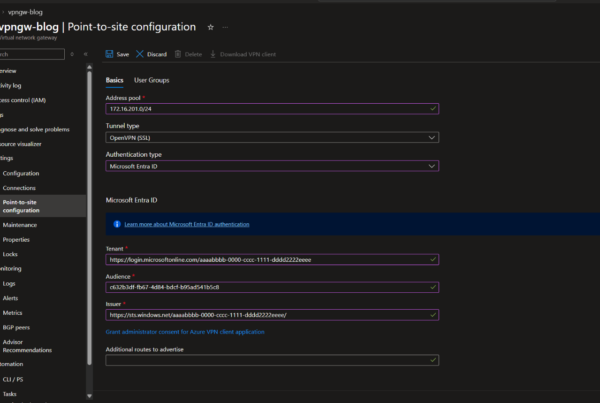
Task: Click the Discard button label
Action: 157,54
